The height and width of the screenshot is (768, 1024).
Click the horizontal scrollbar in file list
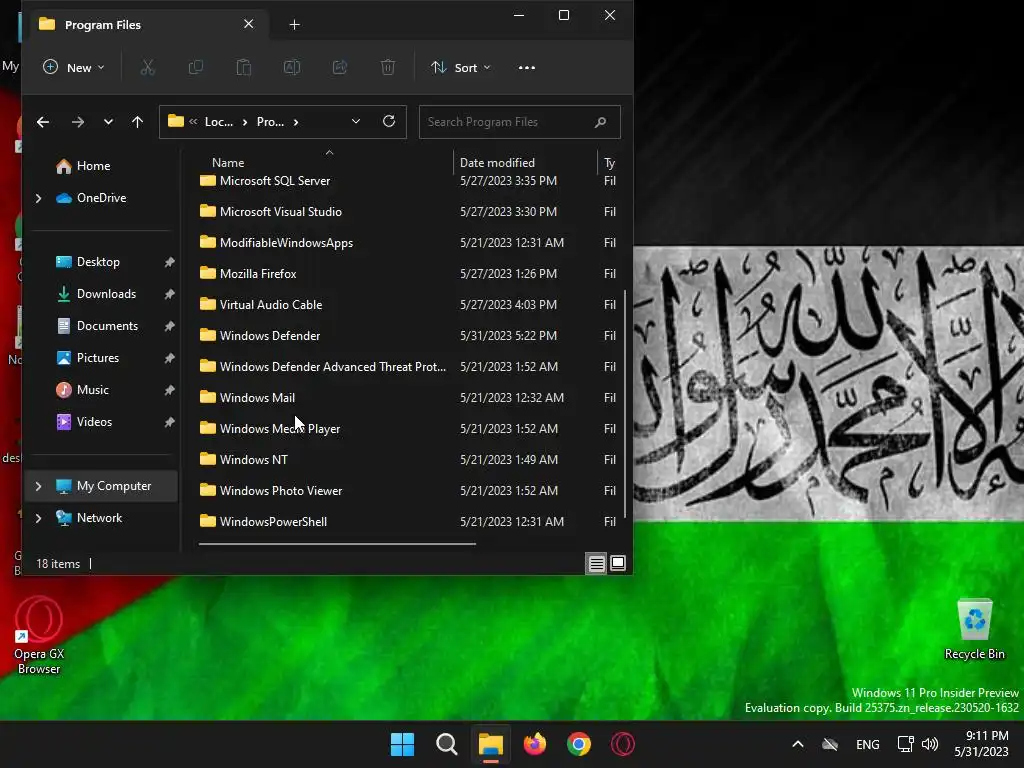pos(337,543)
